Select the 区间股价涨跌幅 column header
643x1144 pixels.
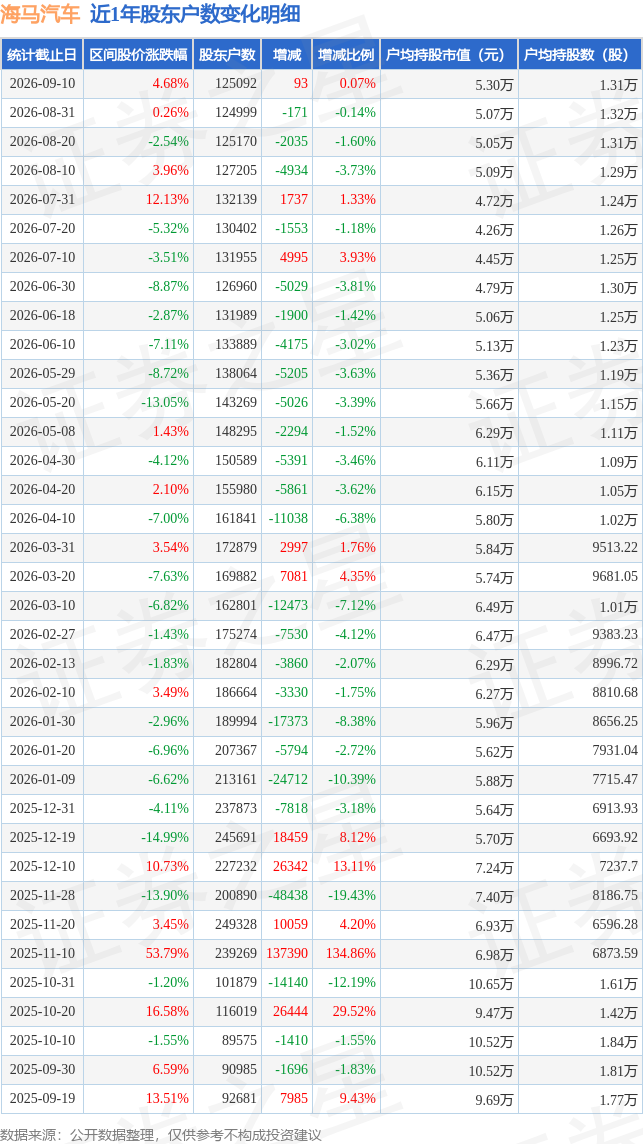(x=138, y=55)
